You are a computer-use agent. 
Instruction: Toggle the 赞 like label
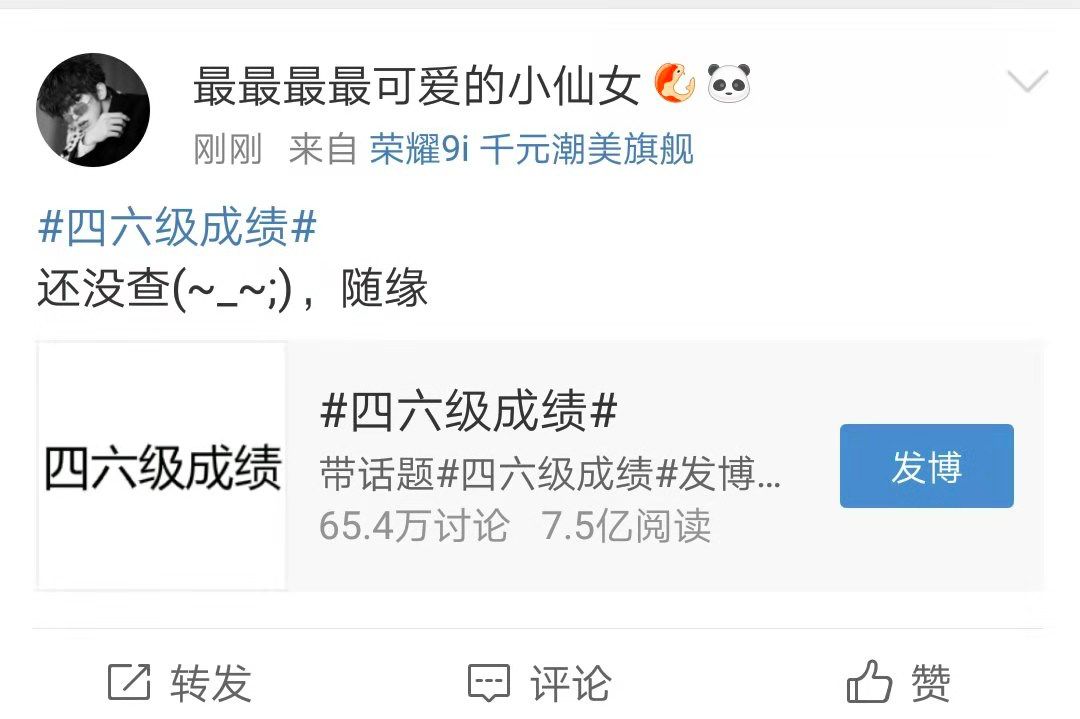931,683
